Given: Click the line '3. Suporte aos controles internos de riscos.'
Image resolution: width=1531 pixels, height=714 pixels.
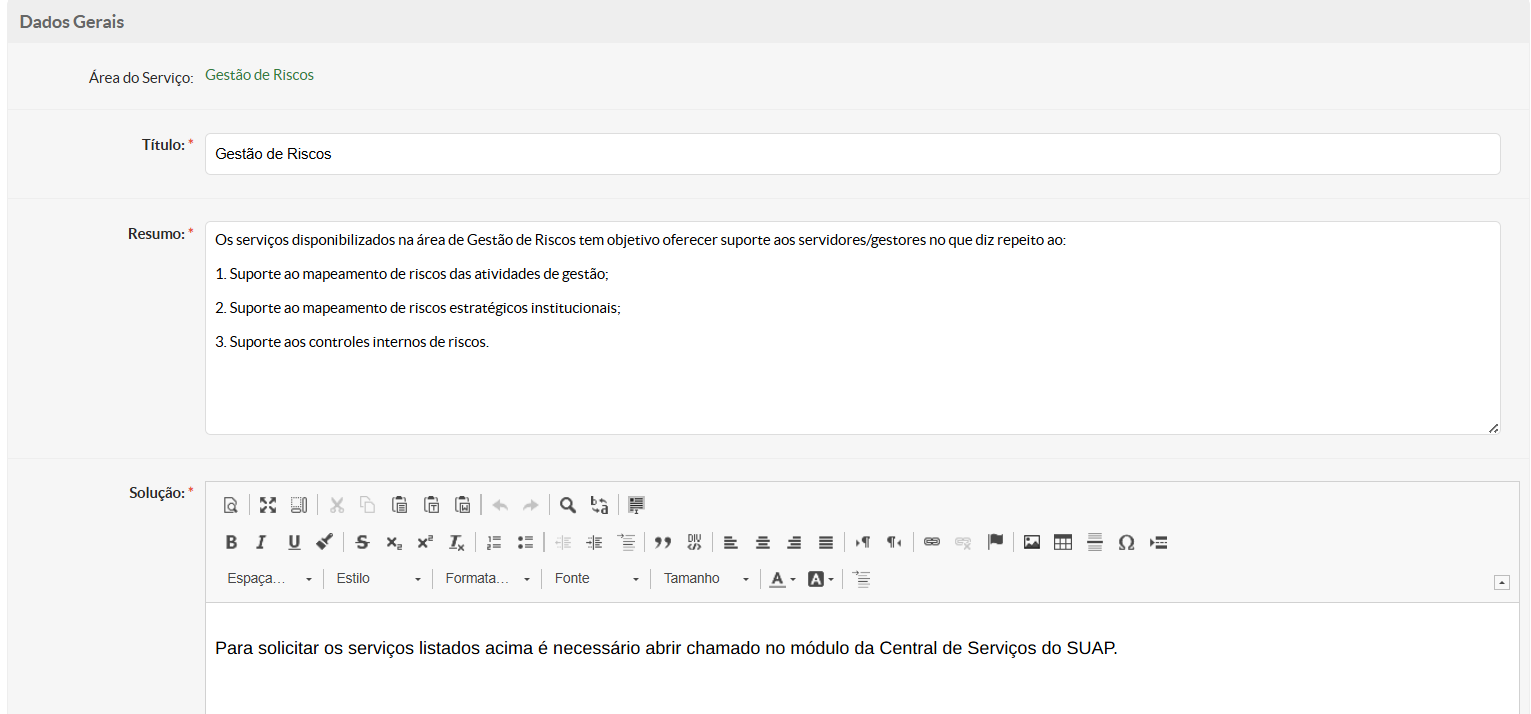Looking at the screenshot, I should [352, 342].
